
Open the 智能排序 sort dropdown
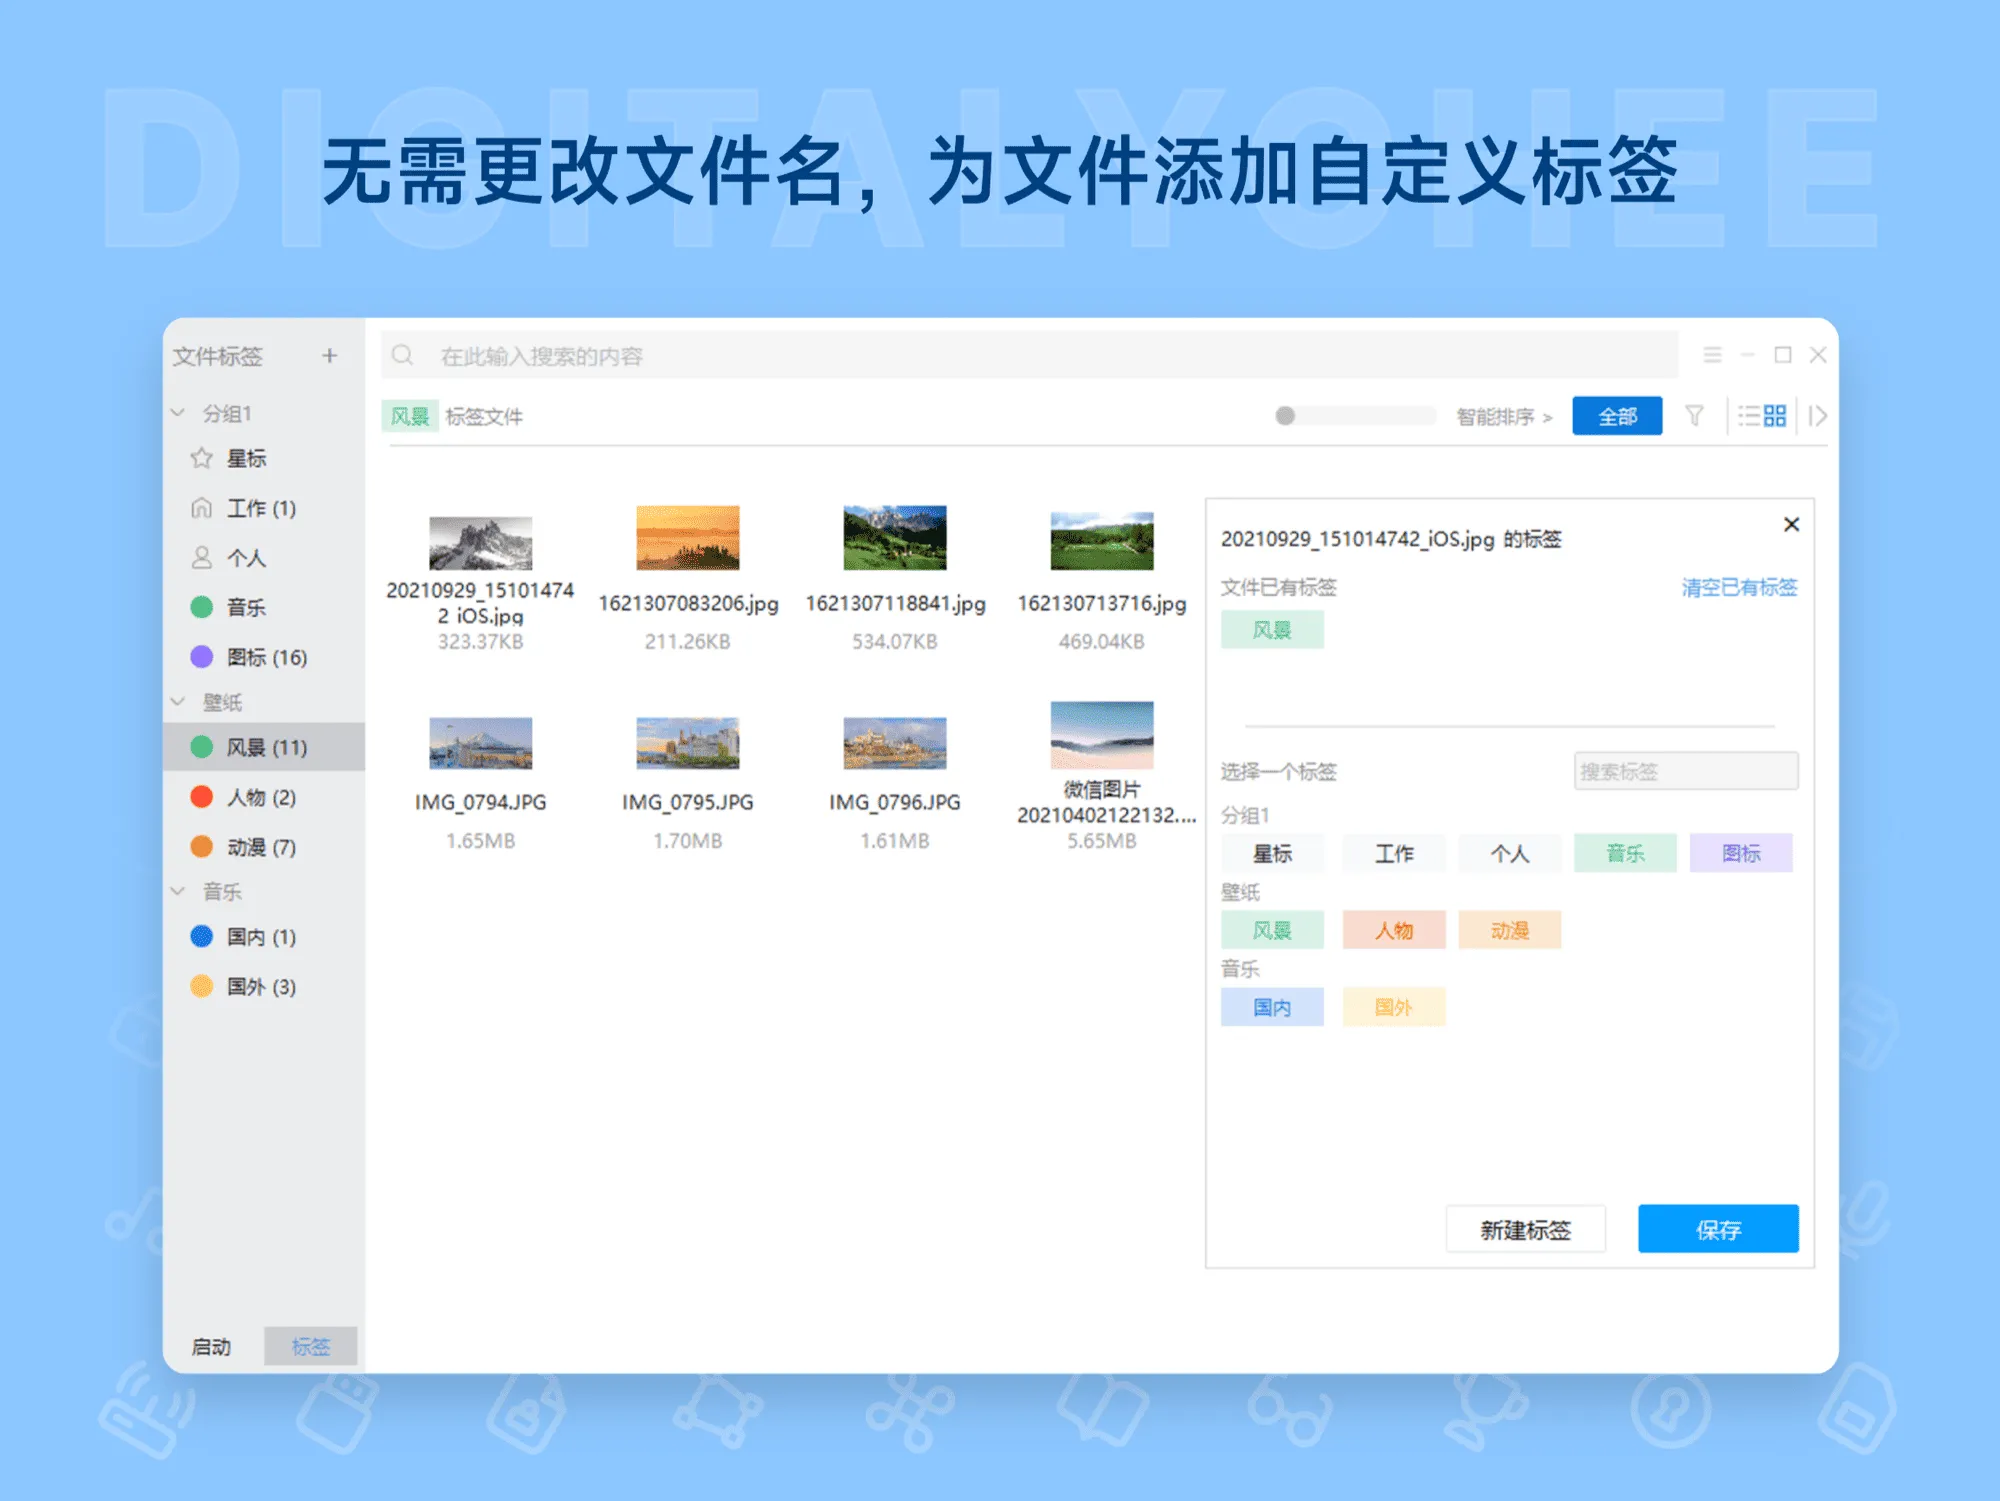pyautogui.click(x=1495, y=416)
